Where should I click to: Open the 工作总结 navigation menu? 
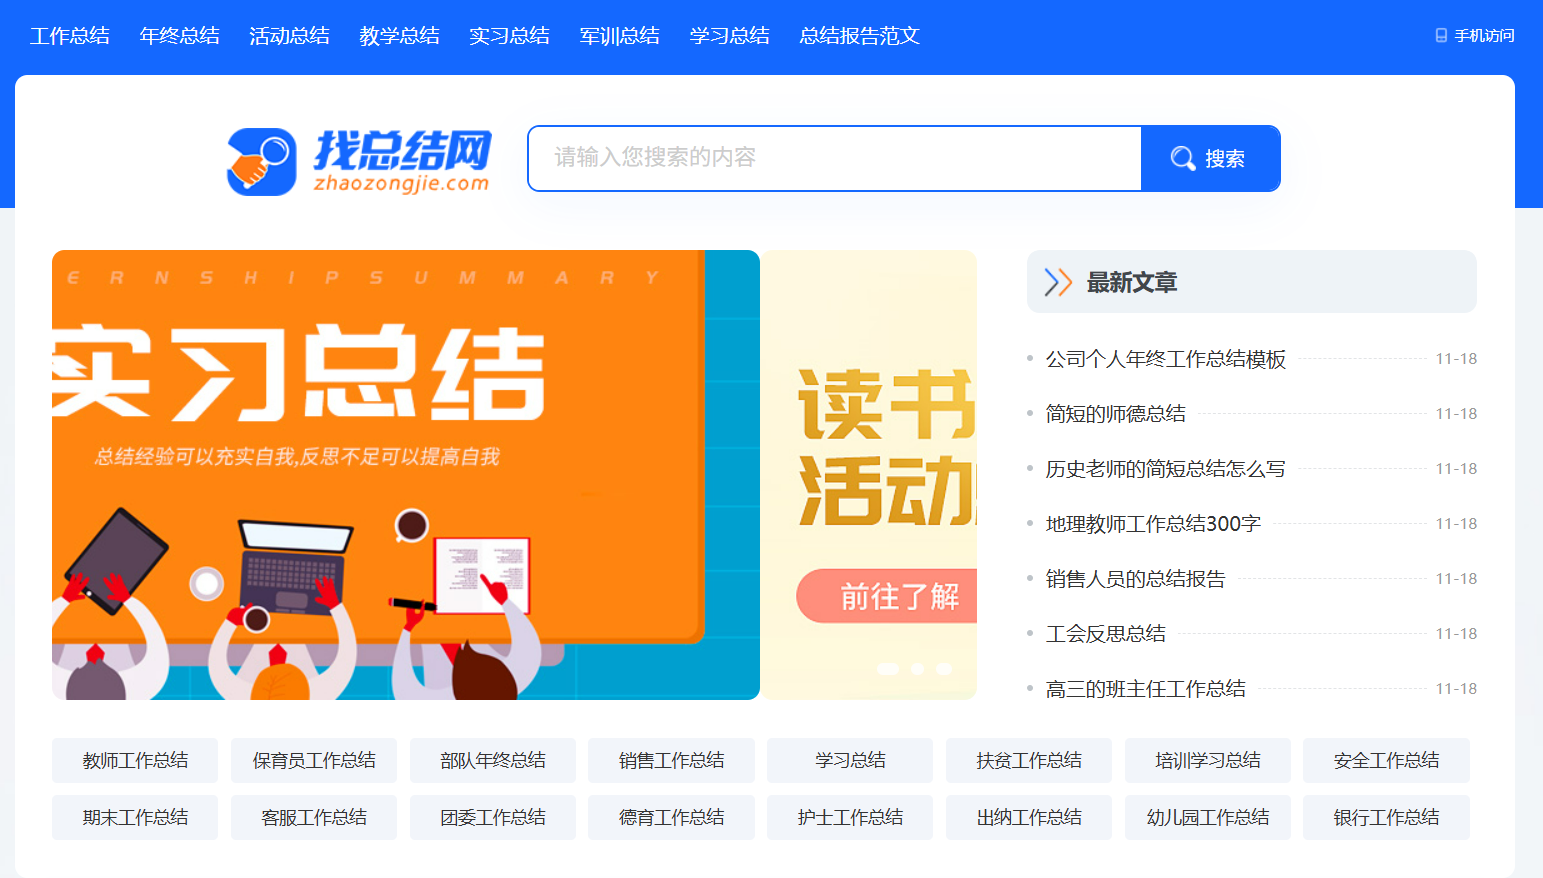pos(70,36)
